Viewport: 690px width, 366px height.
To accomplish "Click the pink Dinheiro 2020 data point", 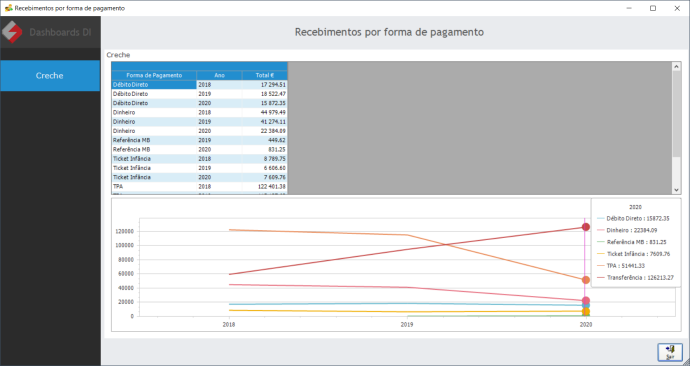I will tap(586, 300).
